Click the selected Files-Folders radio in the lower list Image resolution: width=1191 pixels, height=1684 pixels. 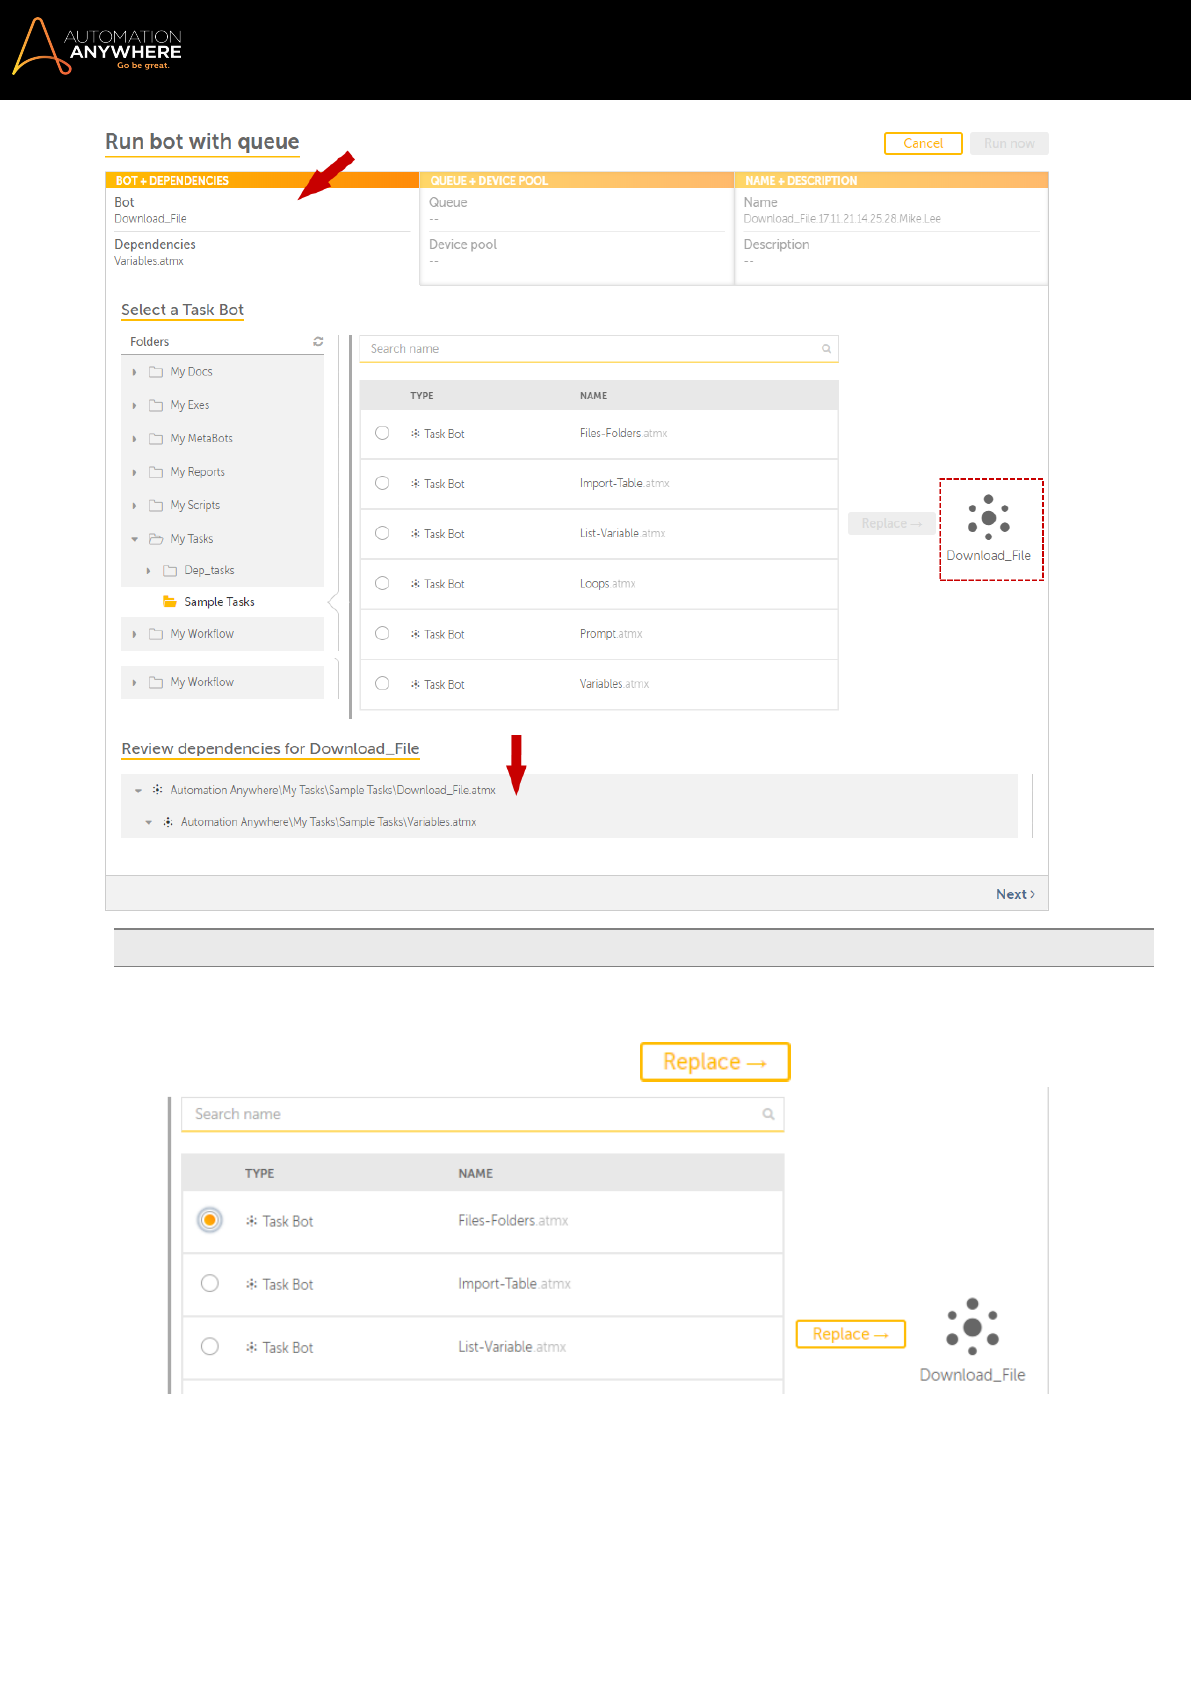(210, 1220)
